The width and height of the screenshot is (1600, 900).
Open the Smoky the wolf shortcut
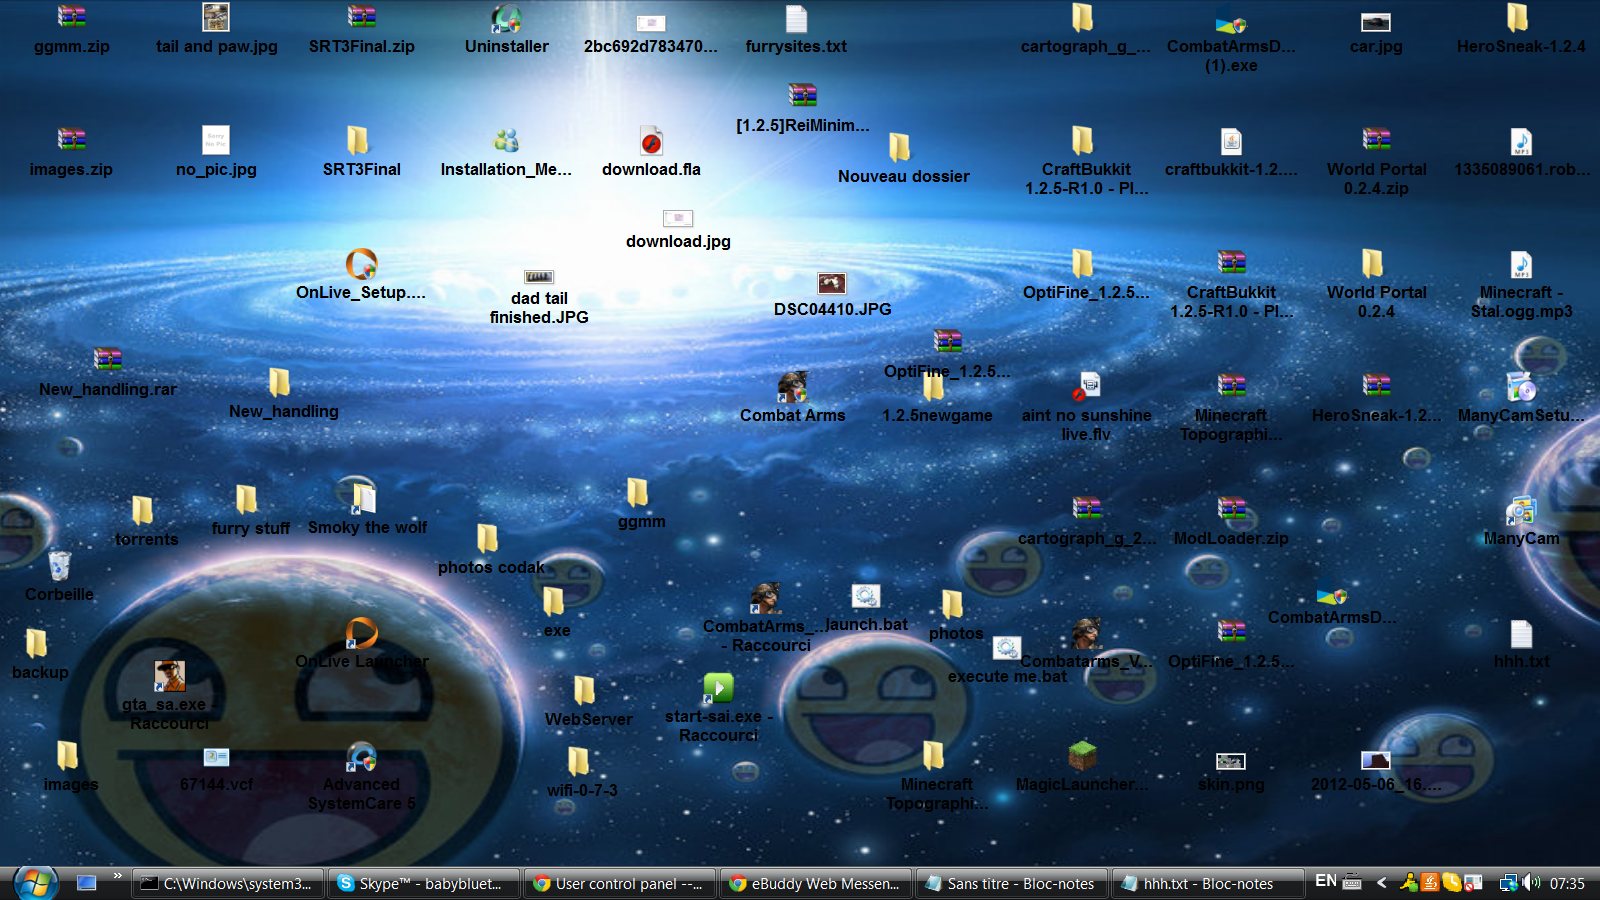point(364,498)
